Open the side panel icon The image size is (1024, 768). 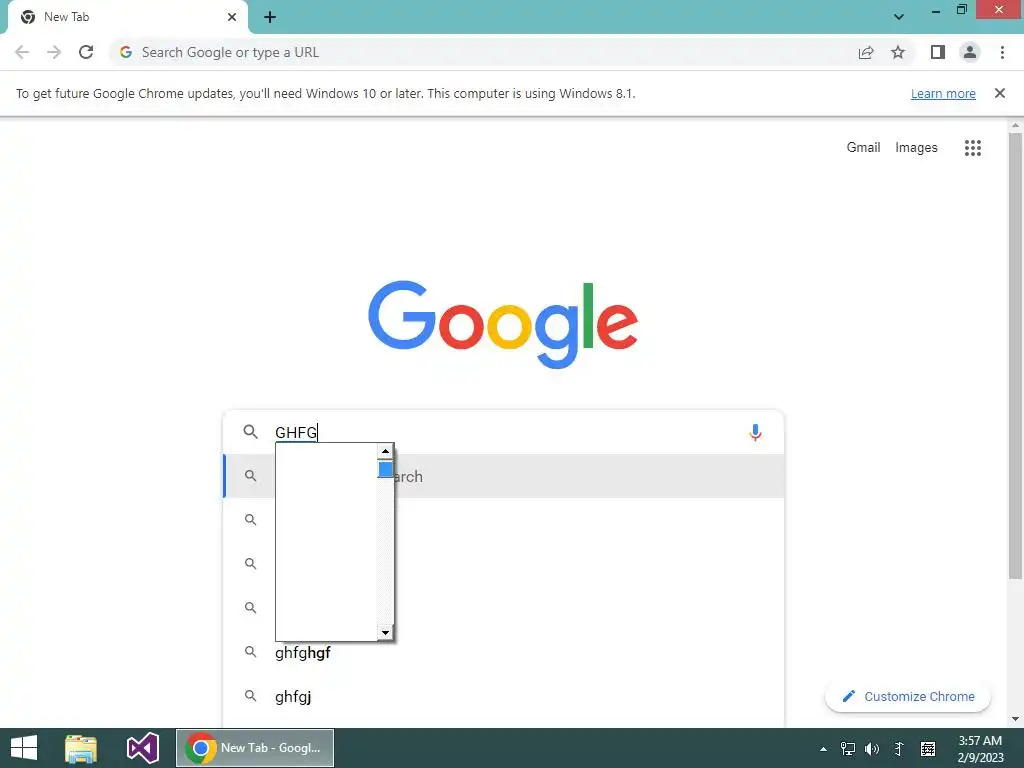[x=938, y=52]
